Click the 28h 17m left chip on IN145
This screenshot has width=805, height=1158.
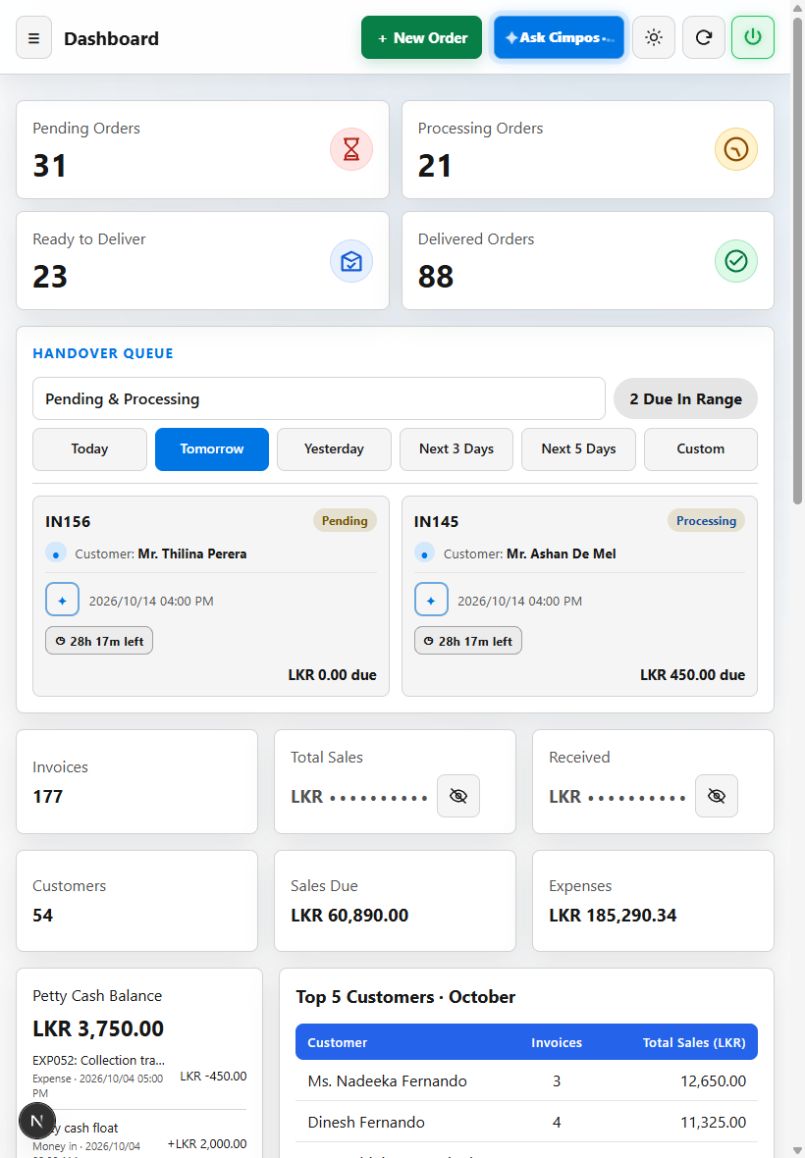coord(467,641)
